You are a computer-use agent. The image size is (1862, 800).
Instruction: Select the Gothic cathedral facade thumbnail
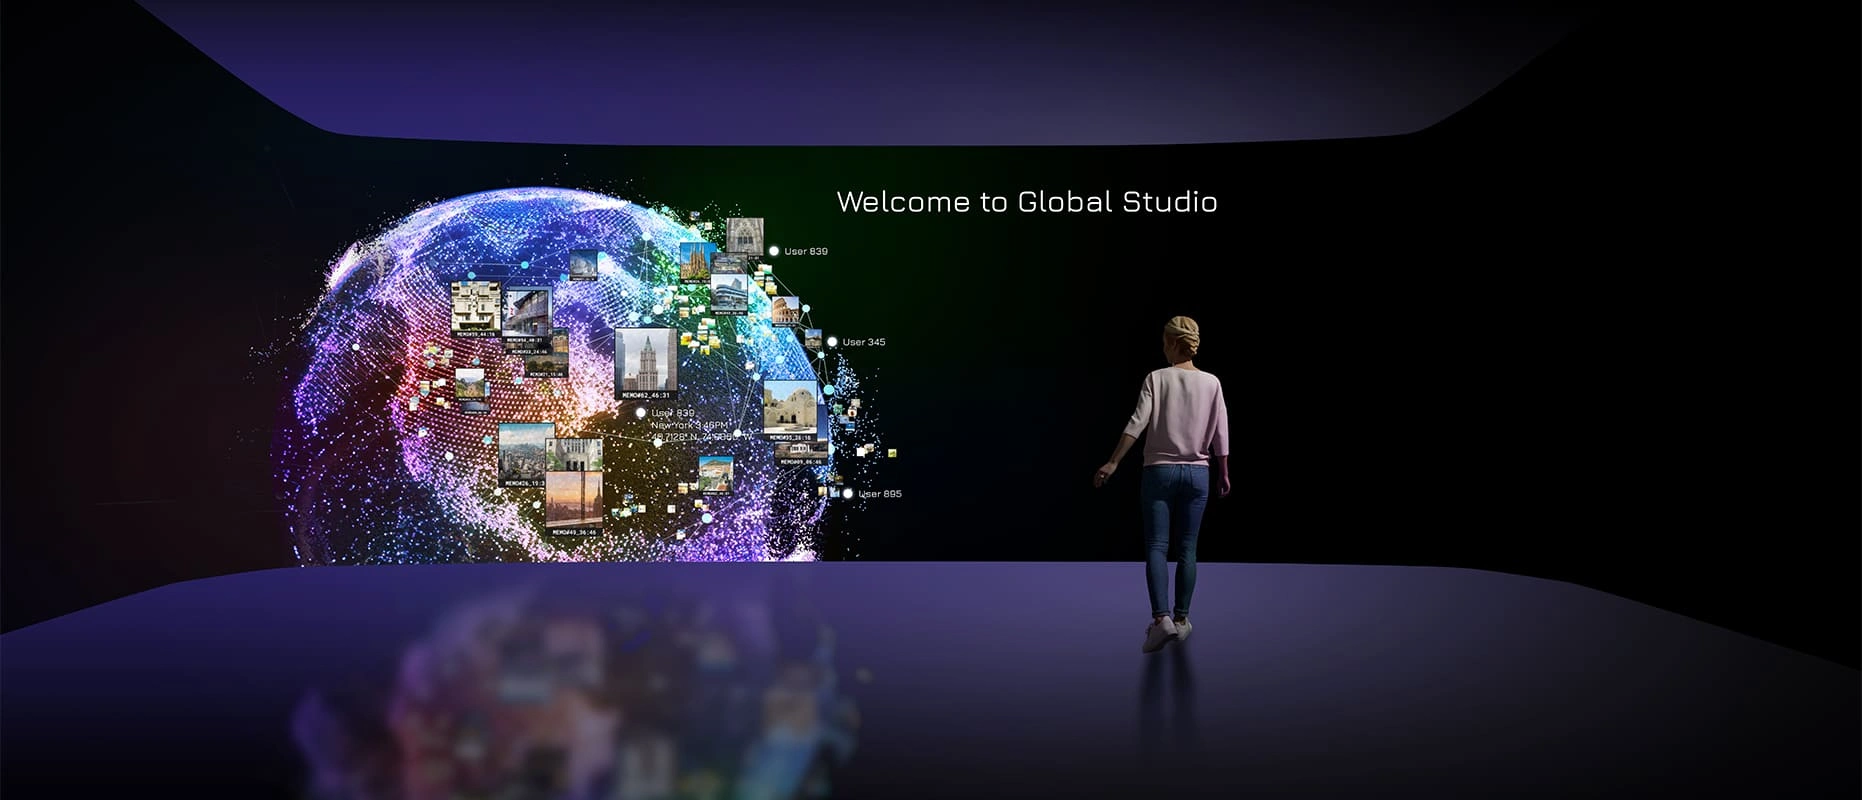[x=745, y=235]
